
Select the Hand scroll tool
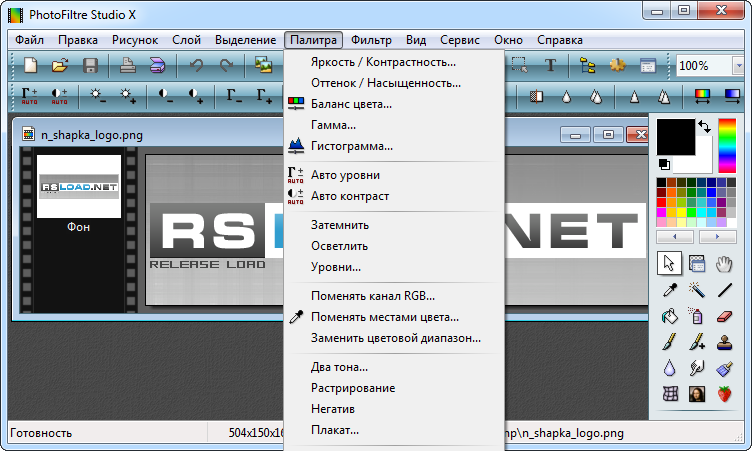coord(724,263)
